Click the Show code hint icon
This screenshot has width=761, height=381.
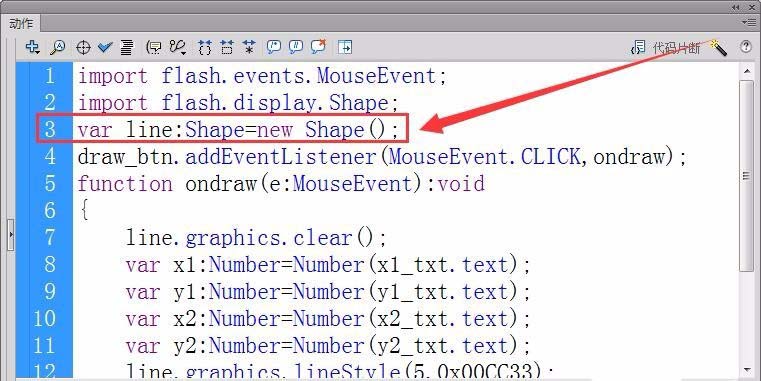point(154,47)
